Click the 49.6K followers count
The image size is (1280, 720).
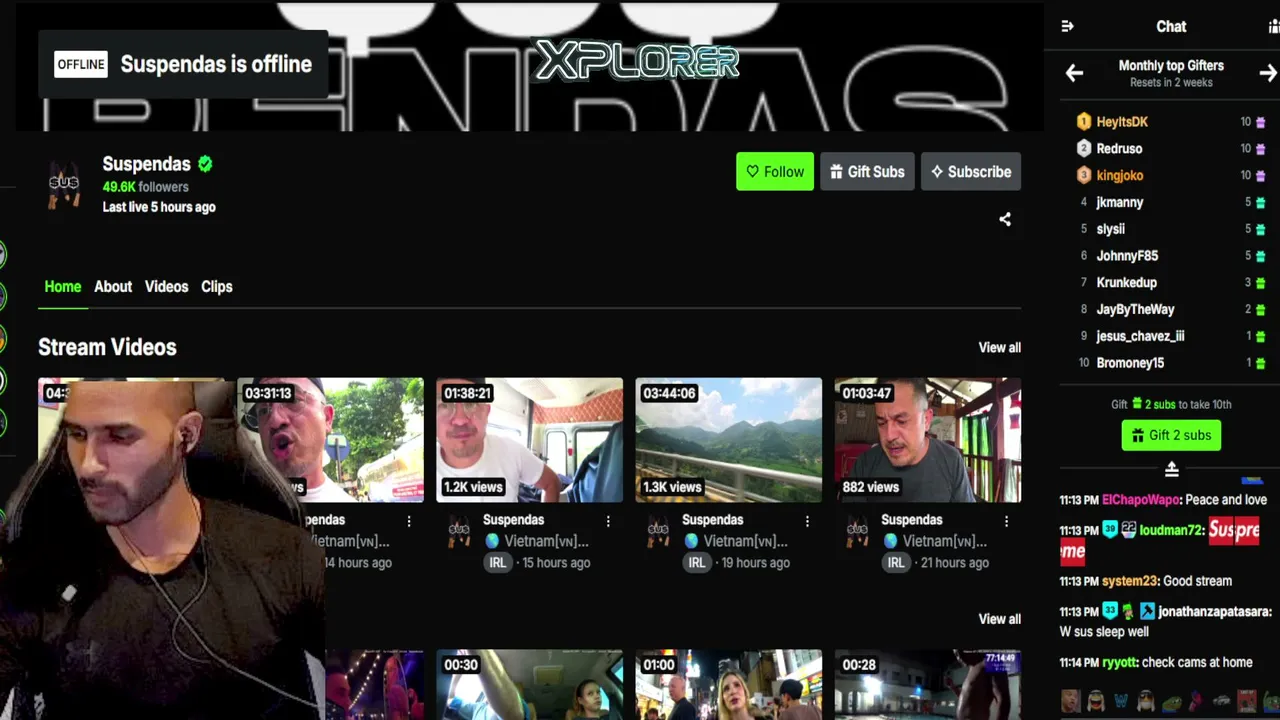[145, 187]
